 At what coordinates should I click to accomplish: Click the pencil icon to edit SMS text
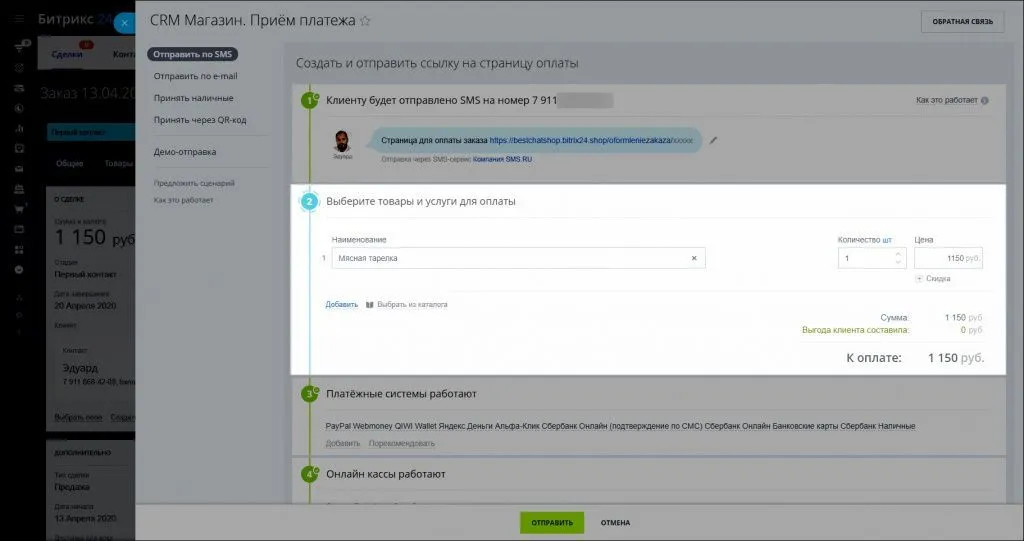[x=714, y=141]
